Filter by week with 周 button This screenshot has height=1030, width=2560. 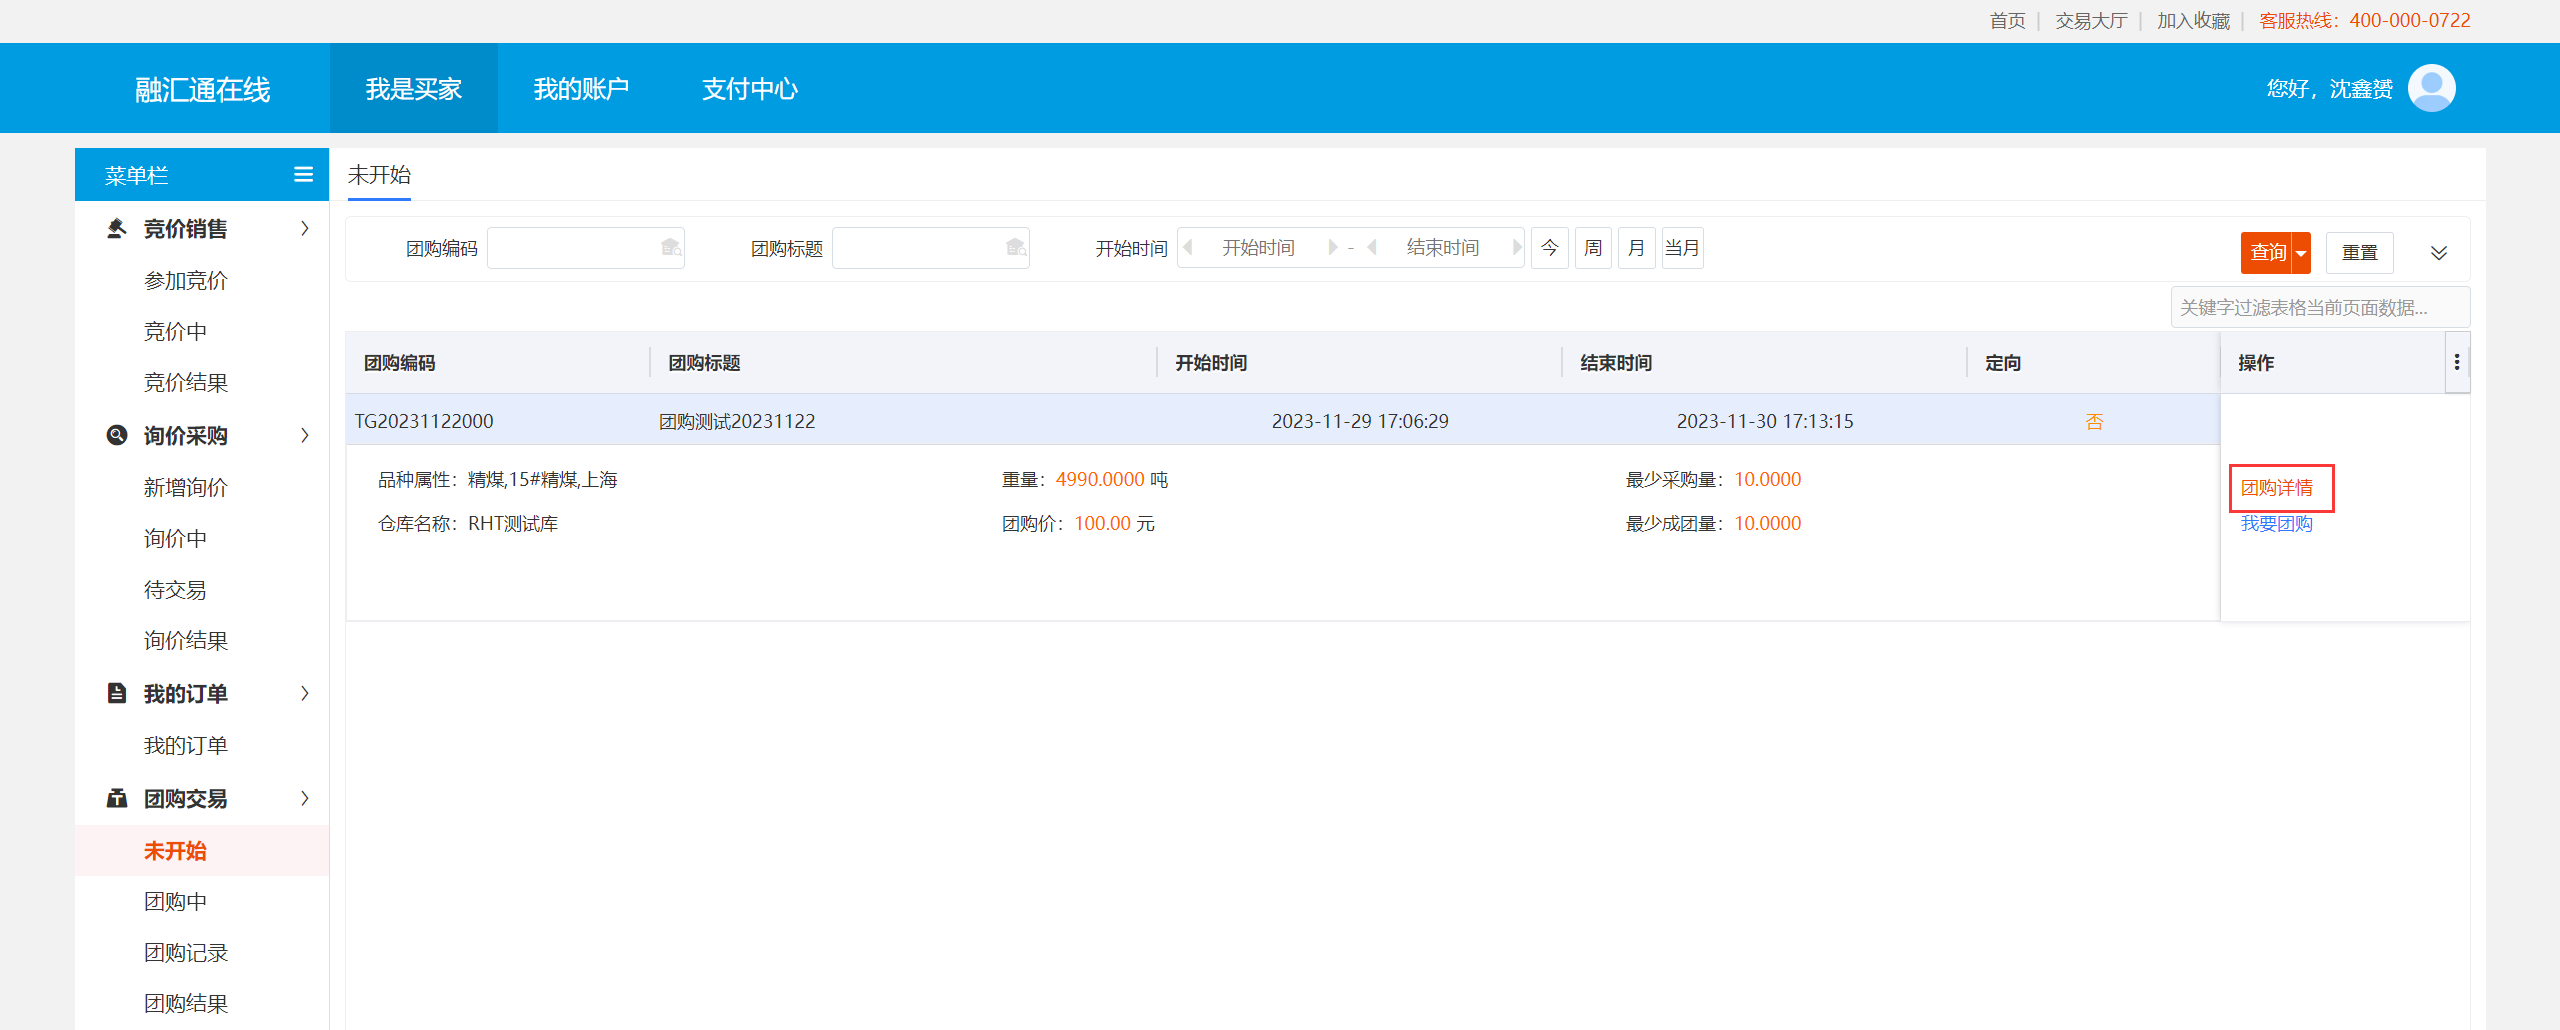1593,247
